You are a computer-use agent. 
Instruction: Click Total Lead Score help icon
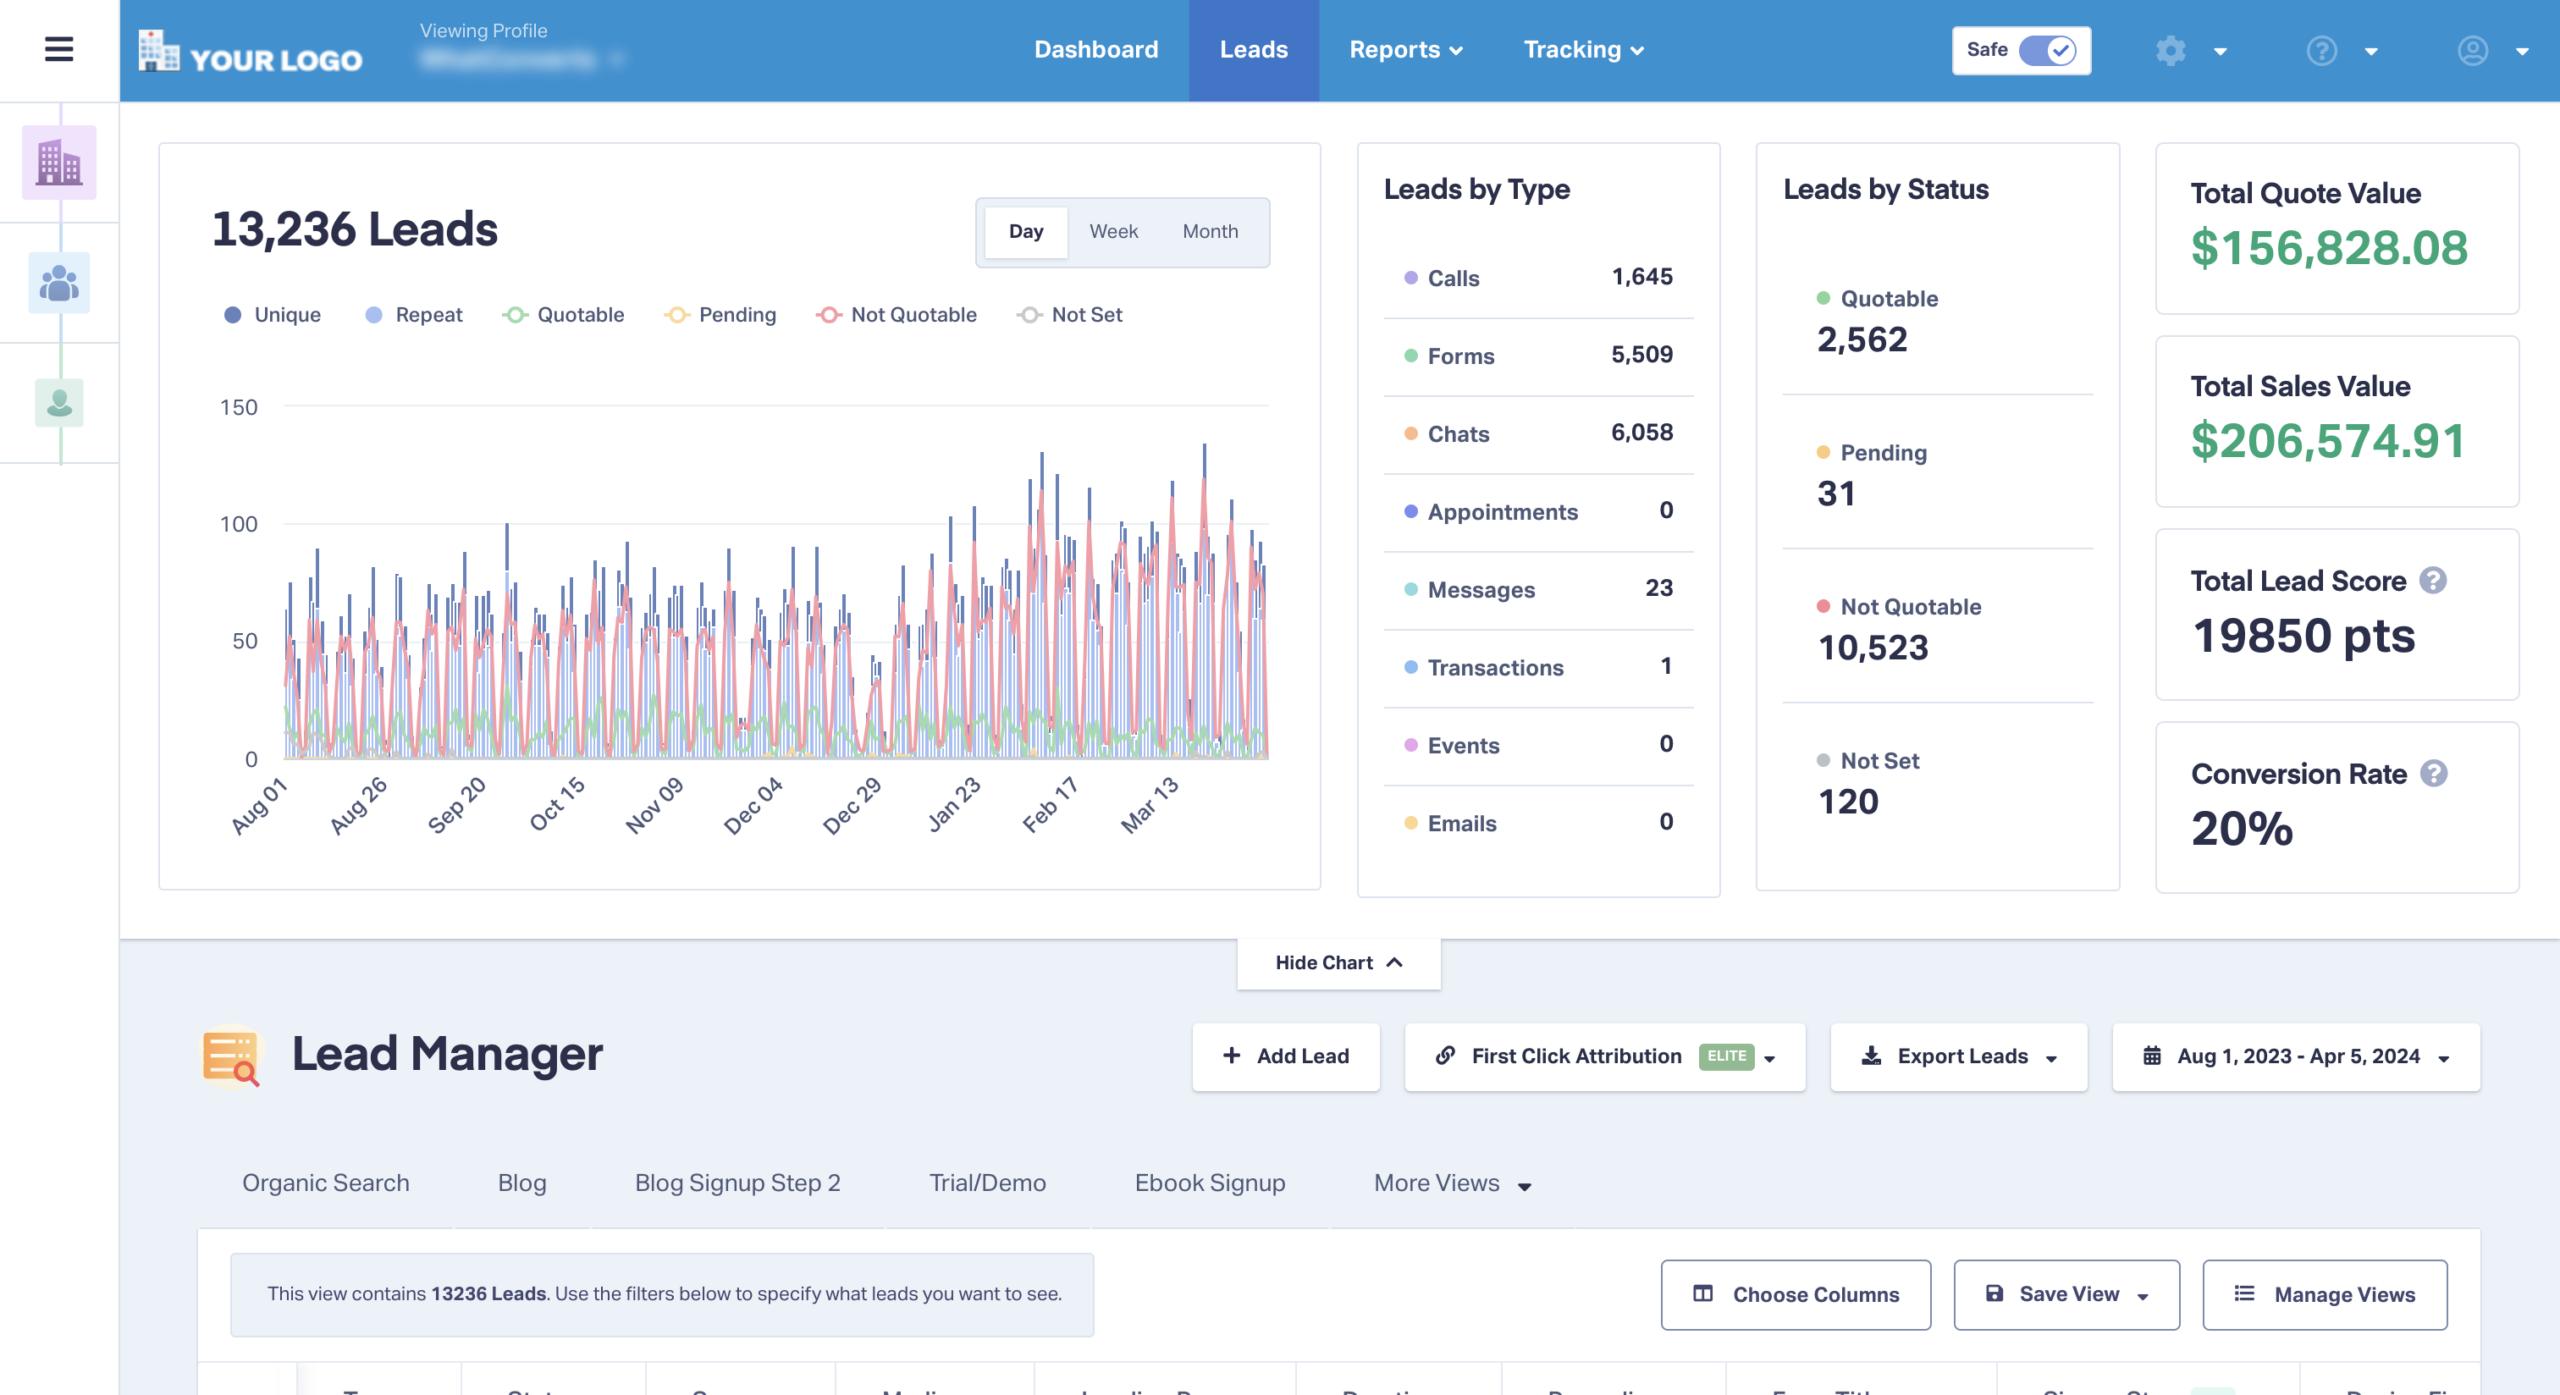pyautogui.click(x=2433, y=580)
